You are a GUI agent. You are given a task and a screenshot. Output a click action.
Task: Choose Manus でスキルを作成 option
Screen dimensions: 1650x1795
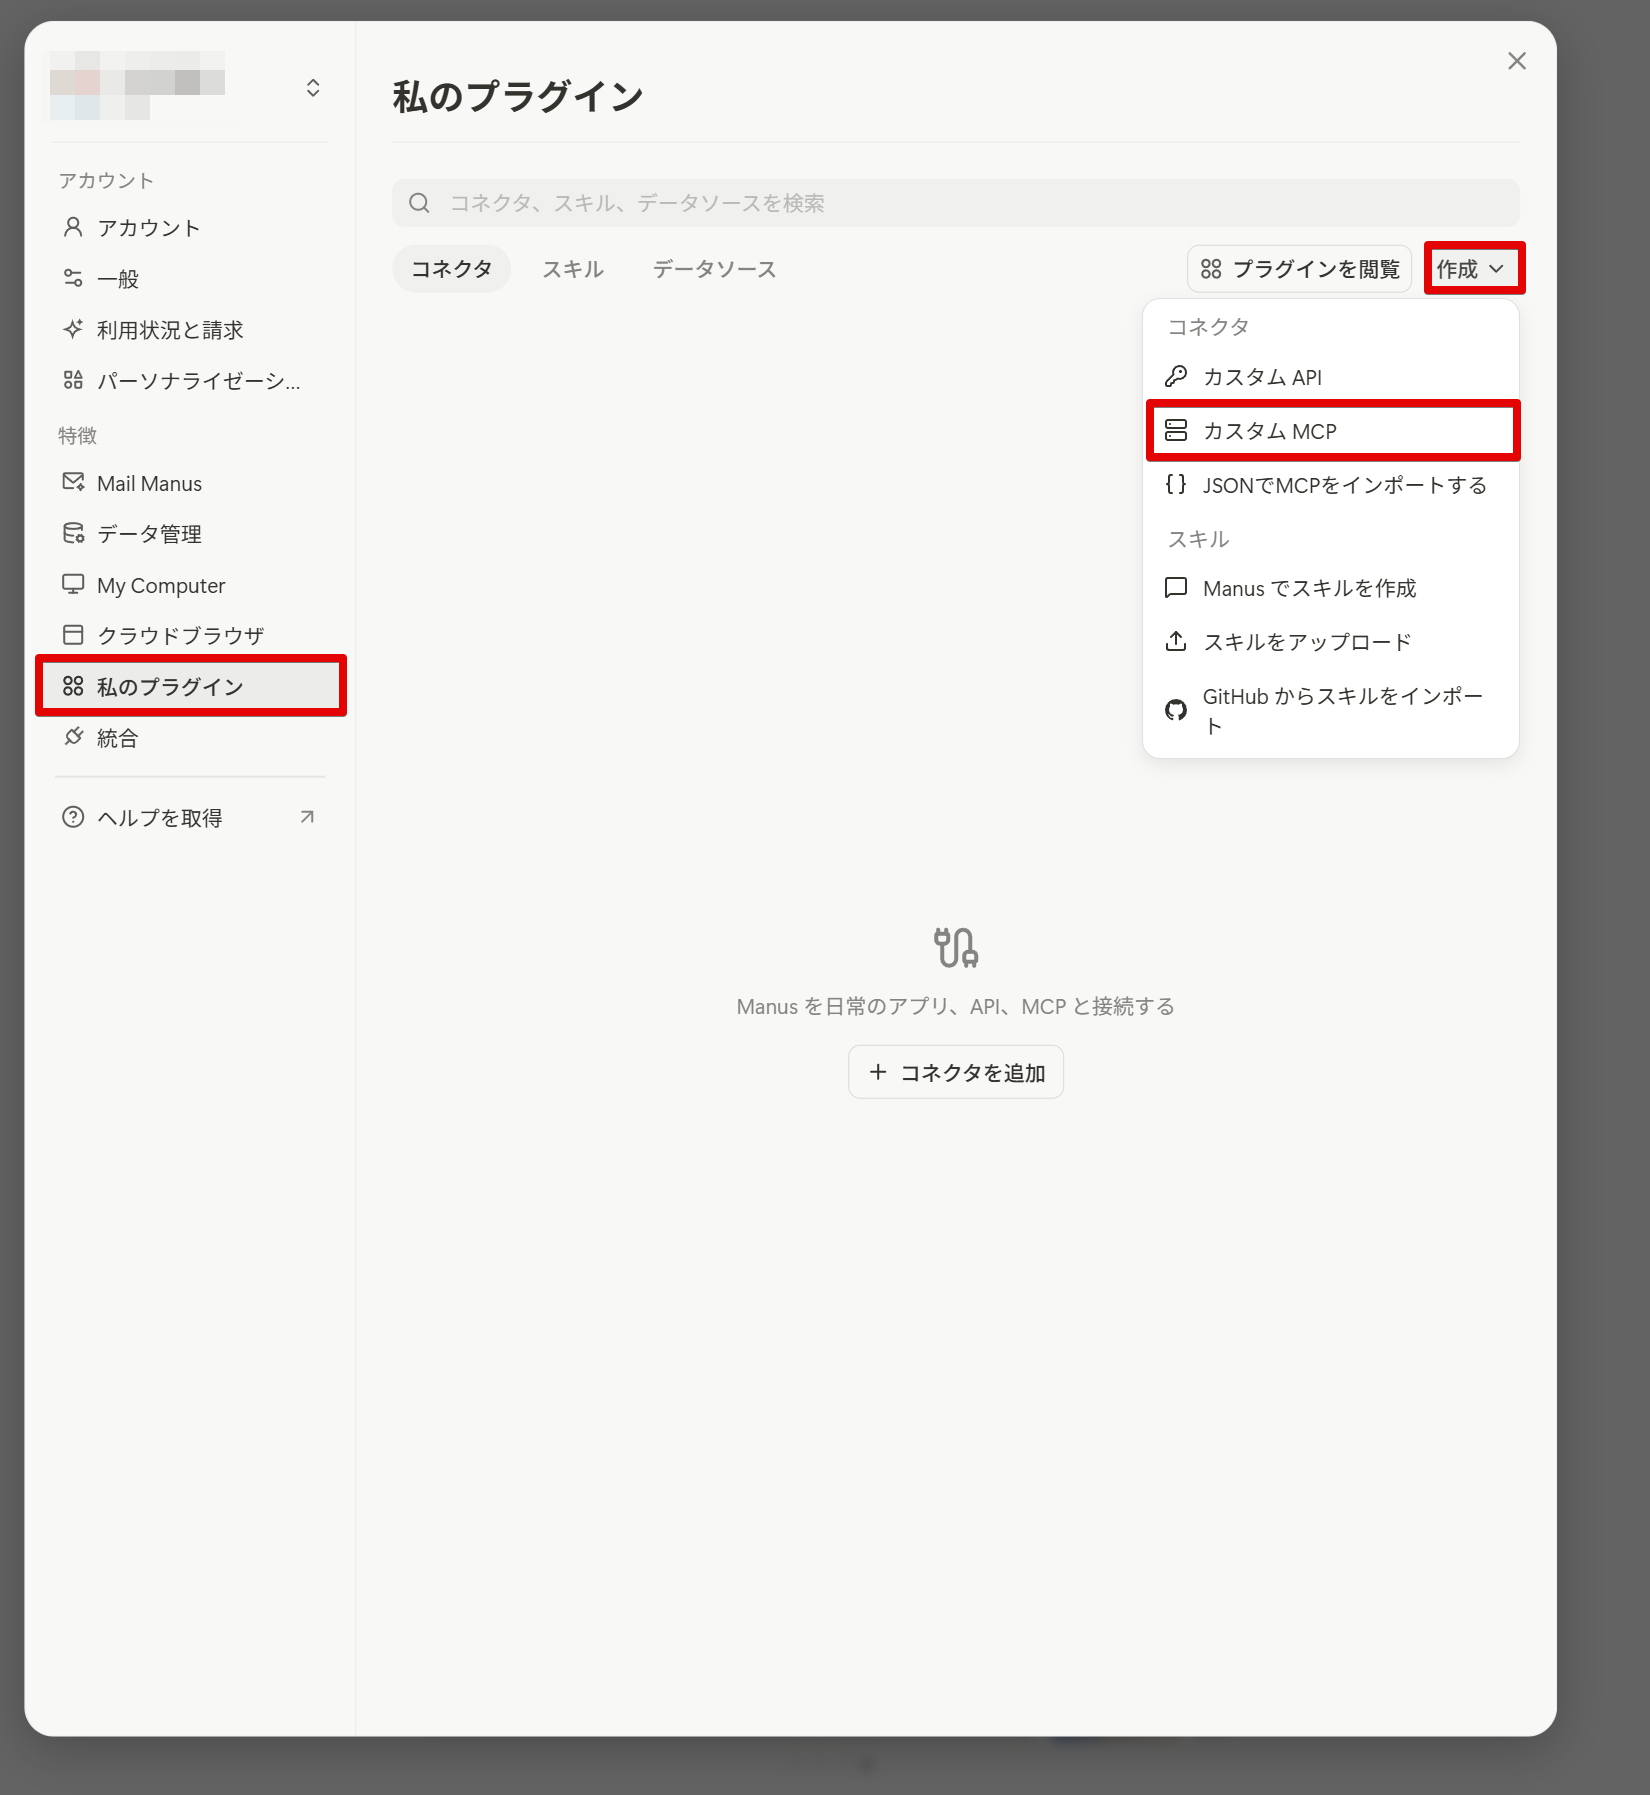click(1331, 588)
